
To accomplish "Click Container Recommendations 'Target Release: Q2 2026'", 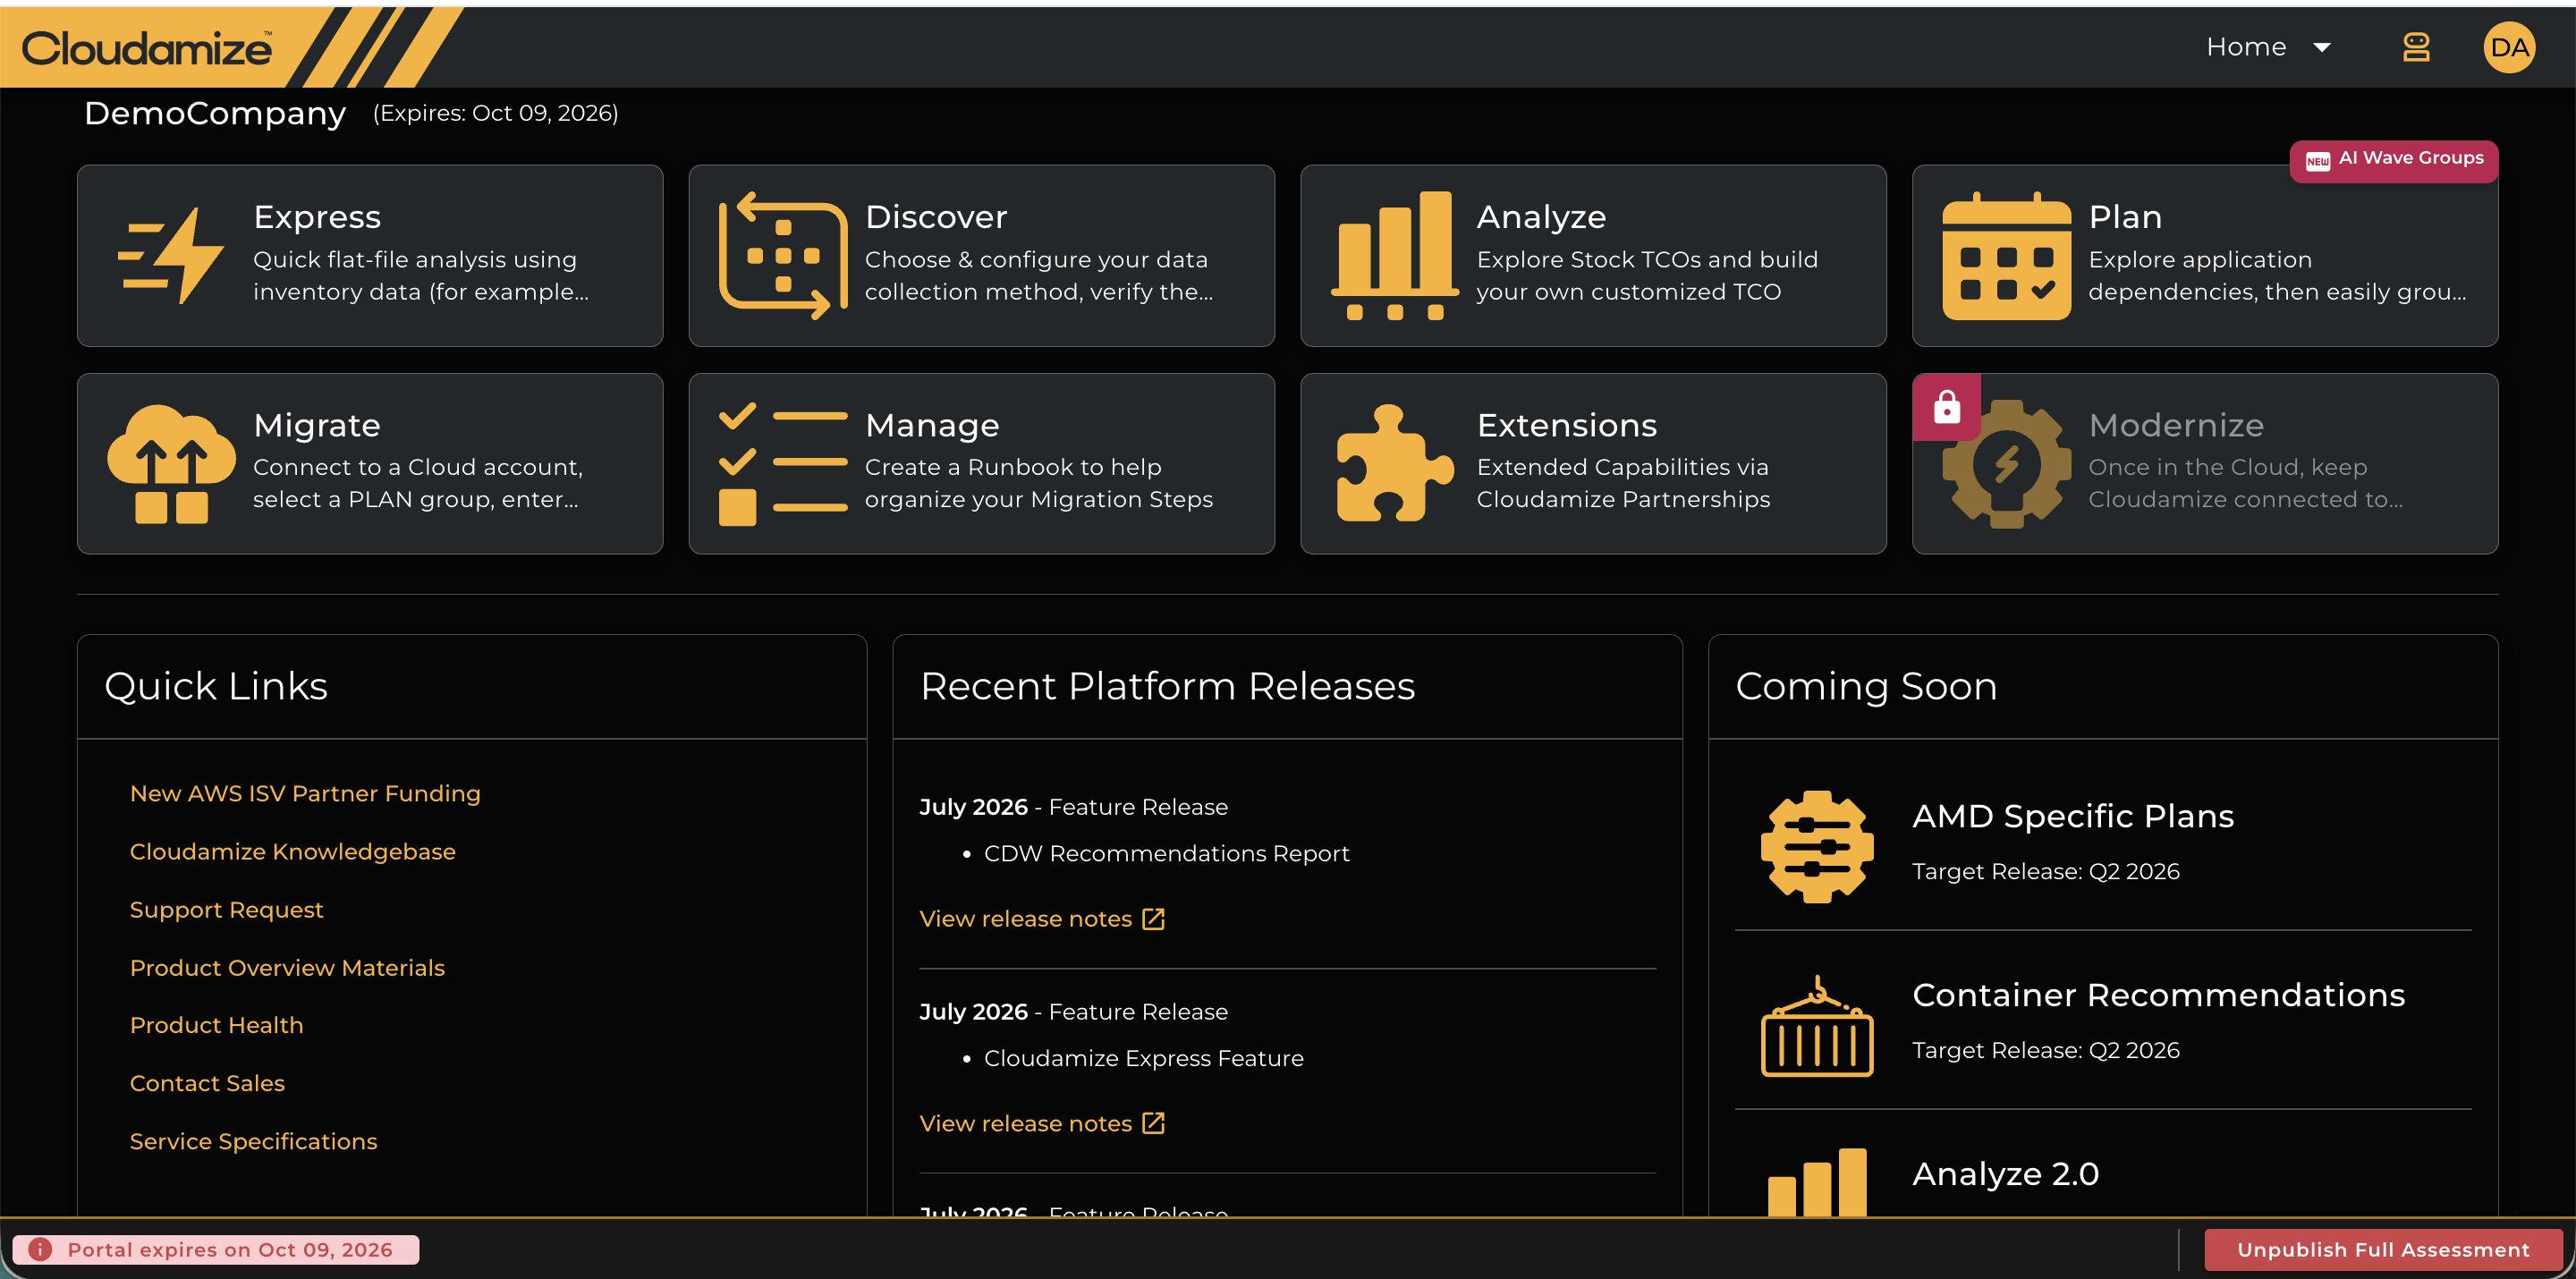I will [2045, 1050].
